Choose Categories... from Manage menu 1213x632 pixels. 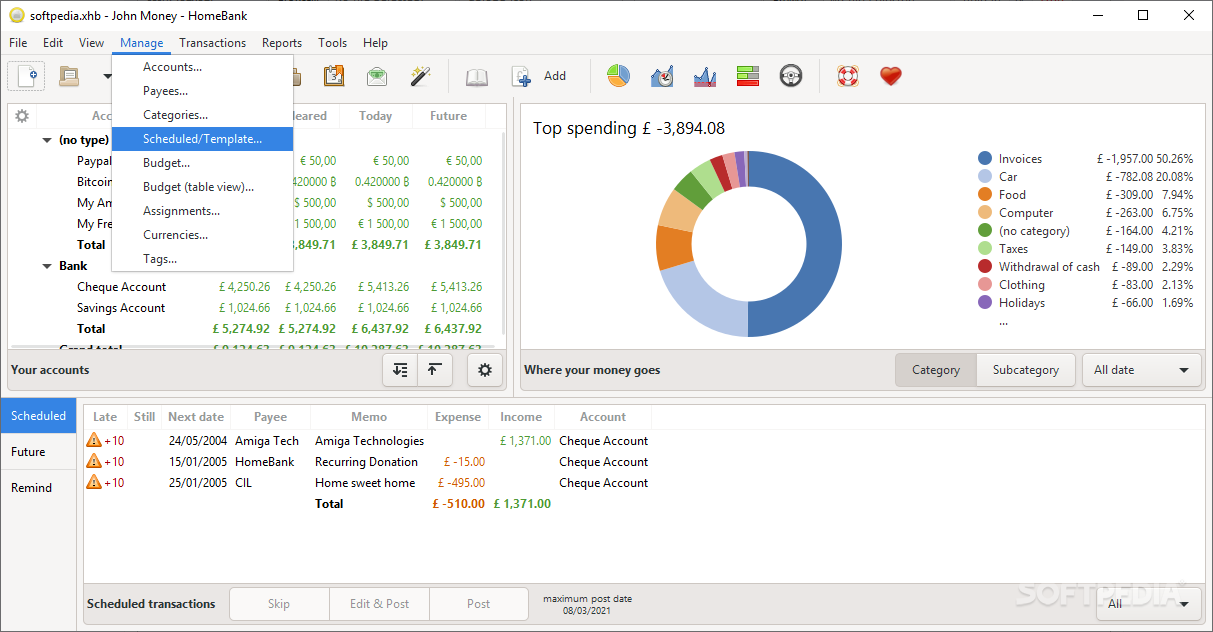[x=202, y=115]
